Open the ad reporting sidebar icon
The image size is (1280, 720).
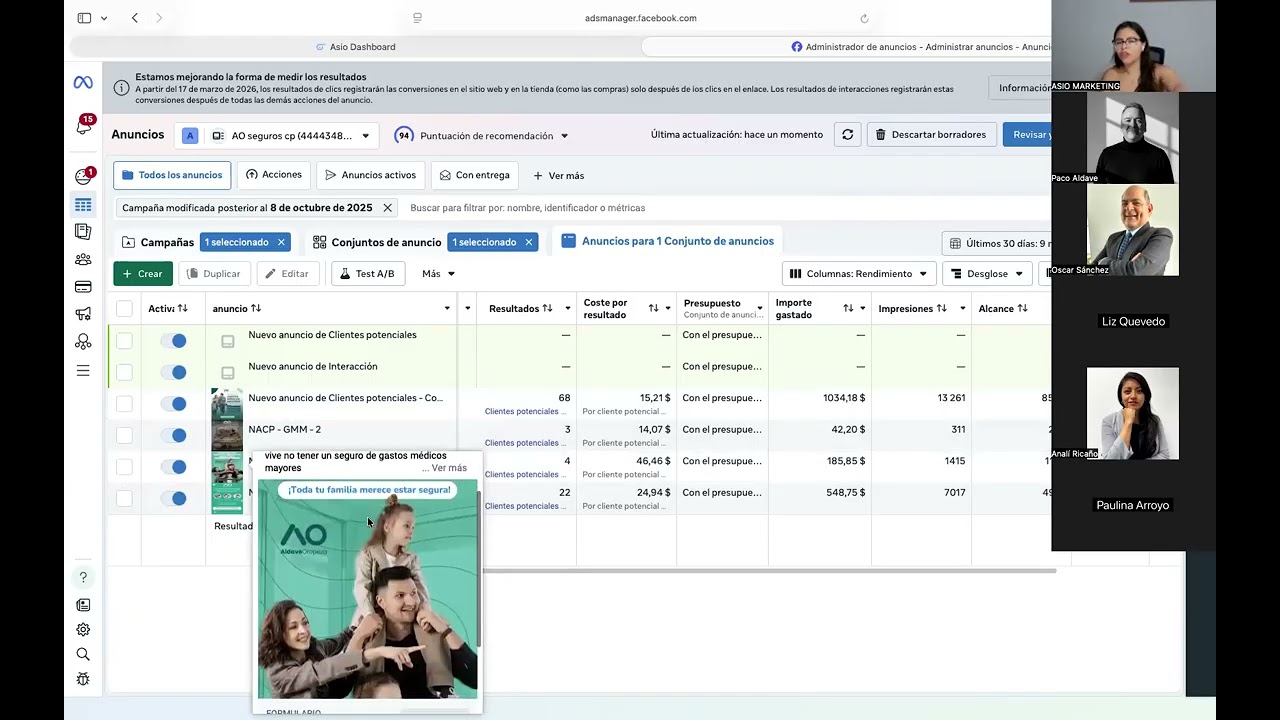[x=83, y=232]
